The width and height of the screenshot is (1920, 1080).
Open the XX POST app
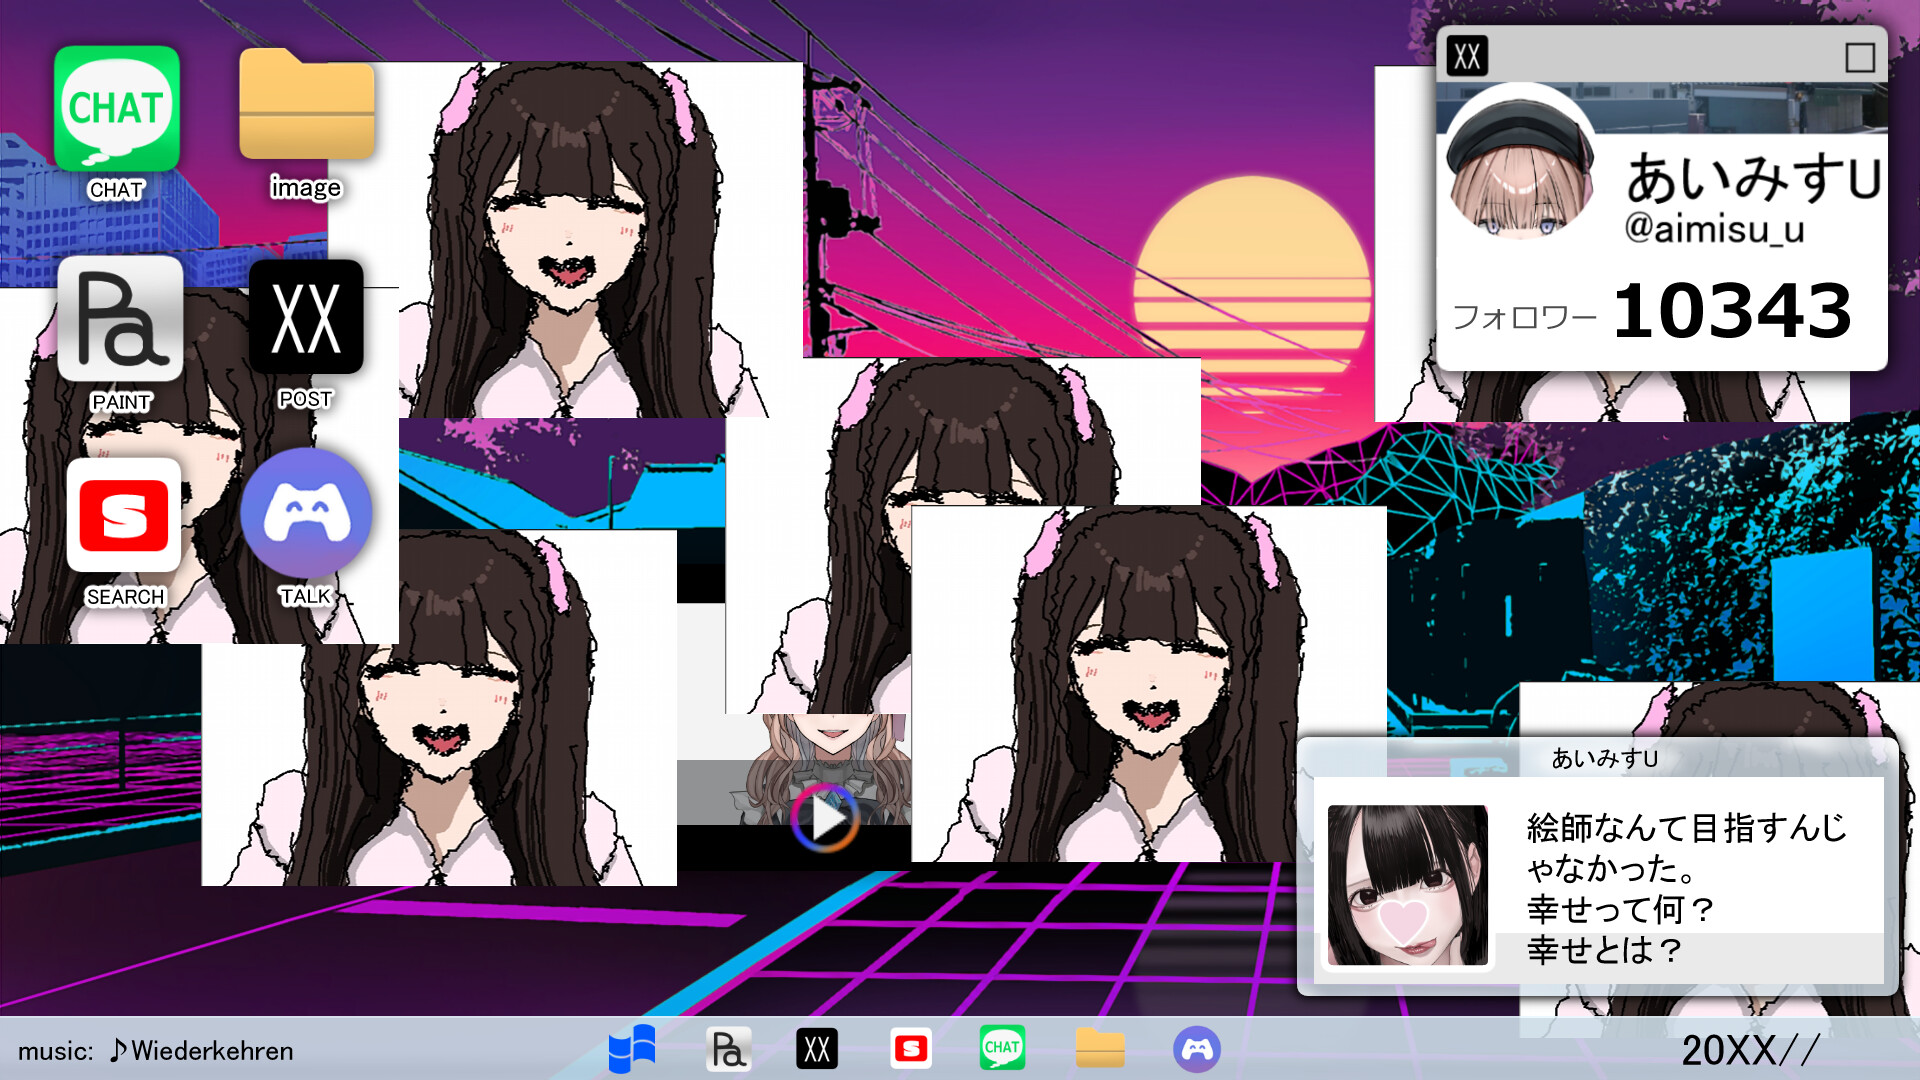pyautogui.click(x=306, y=320)
